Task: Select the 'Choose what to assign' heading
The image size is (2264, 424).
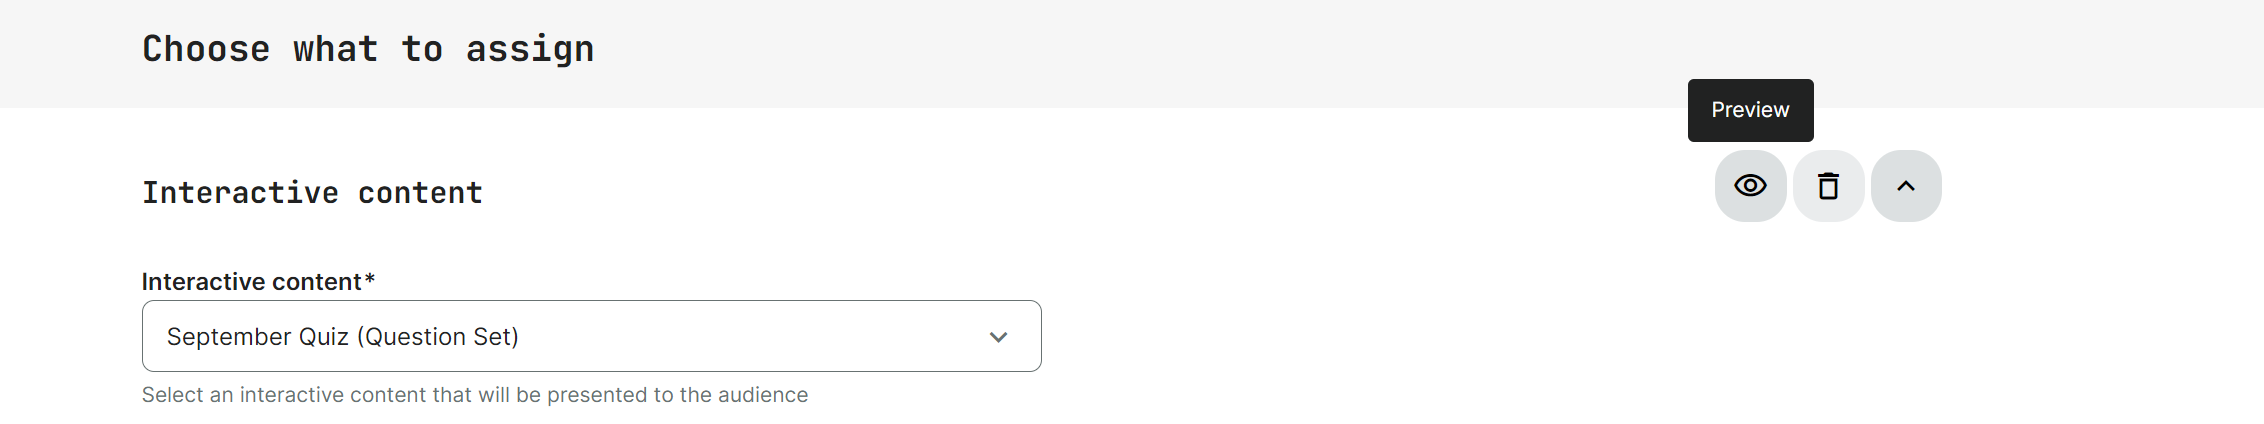Action: click(368, 49)
